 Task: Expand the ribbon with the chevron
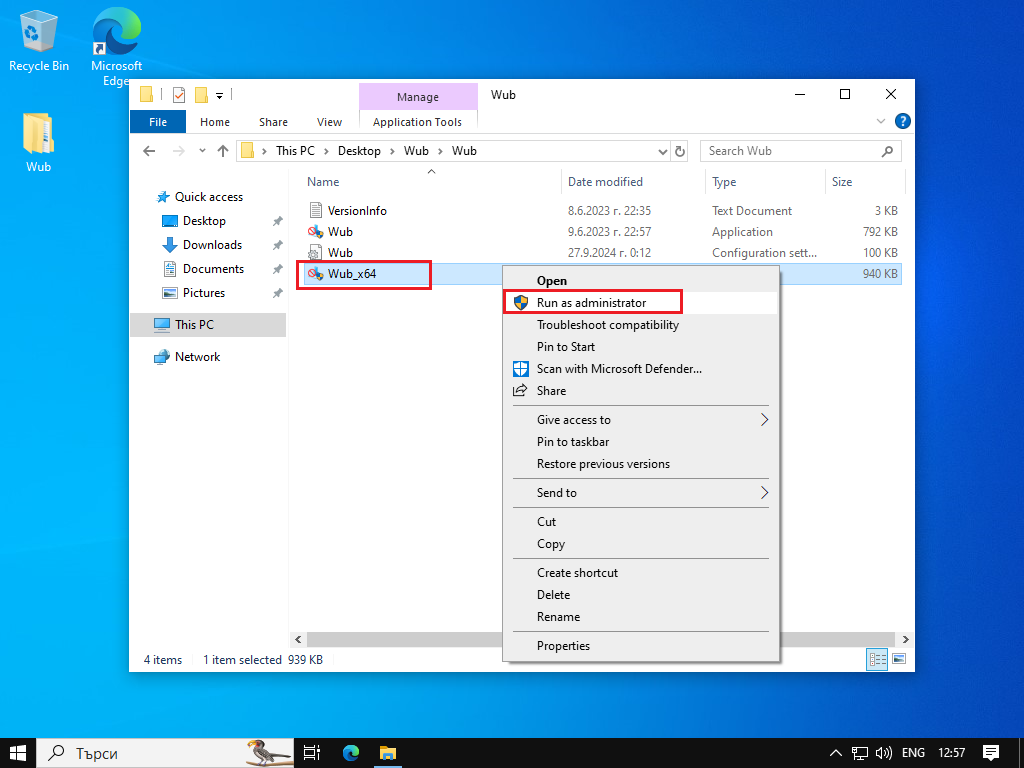click(880, 121)
